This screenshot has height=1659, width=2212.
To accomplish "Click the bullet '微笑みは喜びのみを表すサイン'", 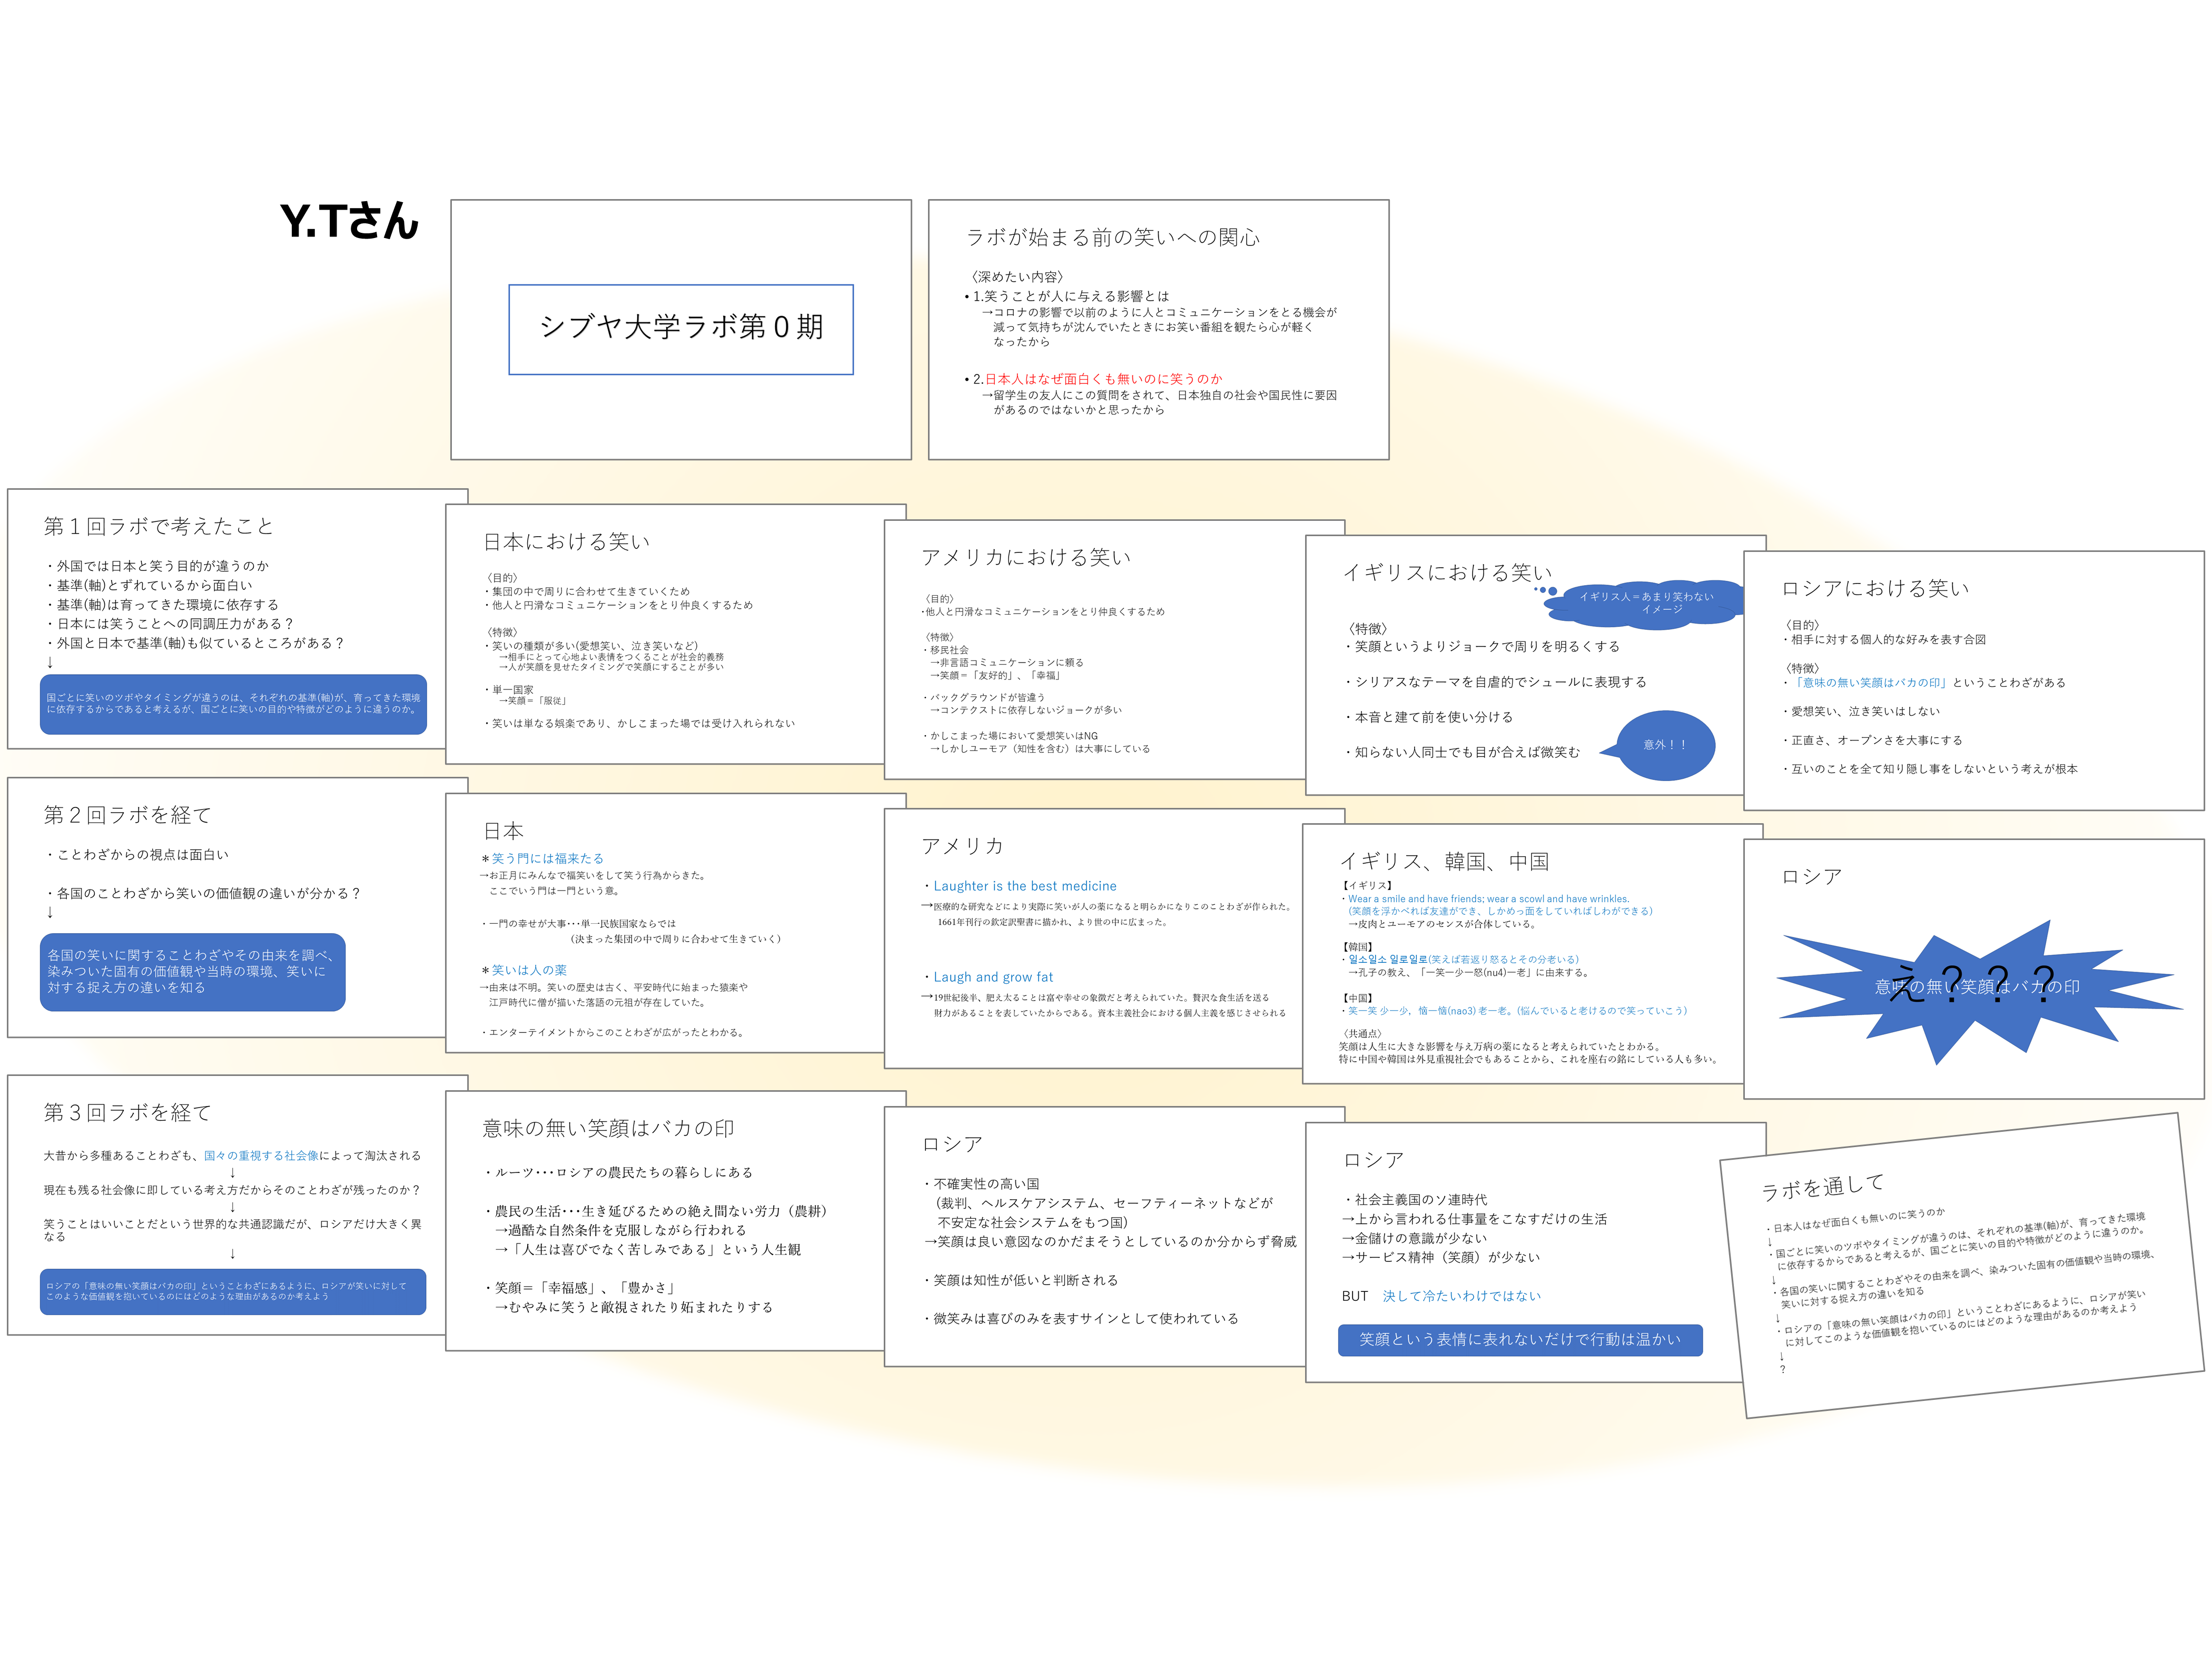I will click(1080, 1319).
